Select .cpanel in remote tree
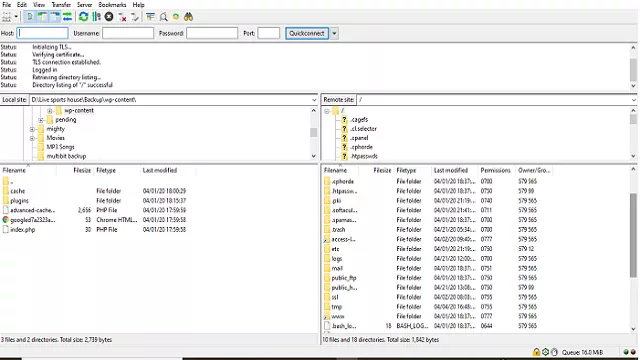The width and height of the screenshot is (640, 360). (359, 138)
